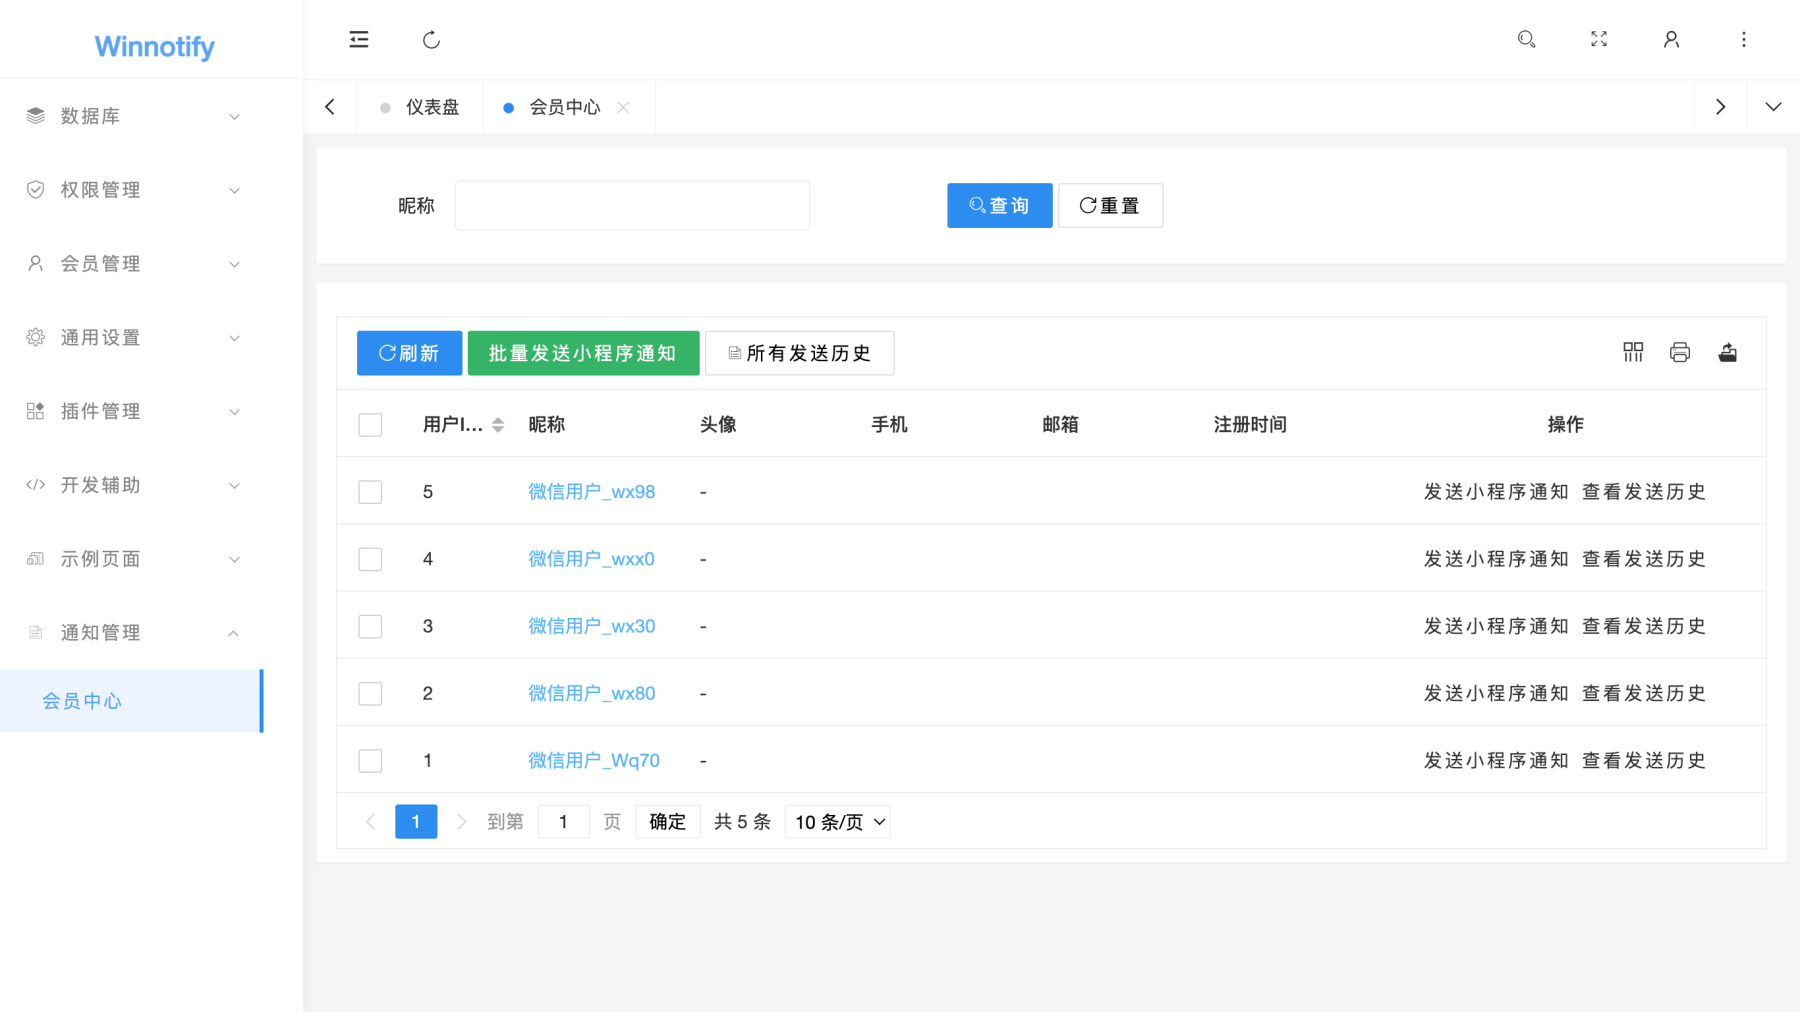This screenshot has width=1800, height=1012.
Task: Switch to the 仪表盘 tab
Action: 431,107
